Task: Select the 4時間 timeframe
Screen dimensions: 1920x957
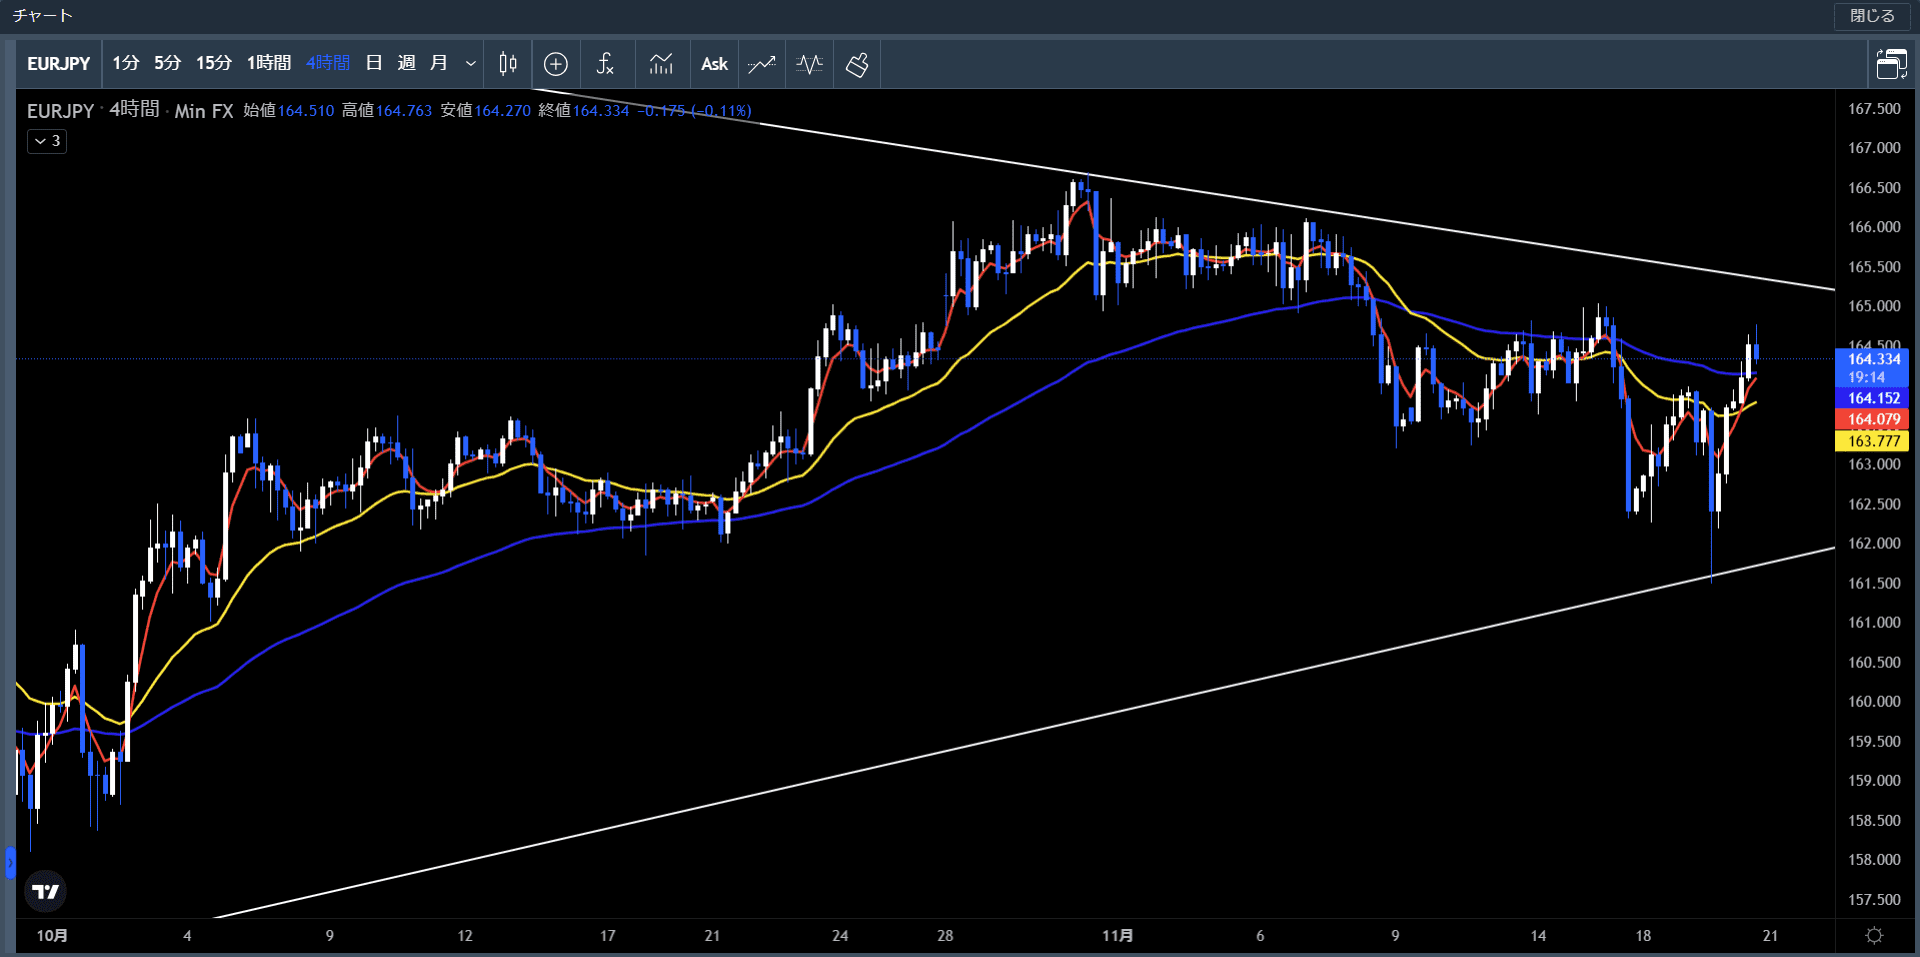Action: coord(328,63)
